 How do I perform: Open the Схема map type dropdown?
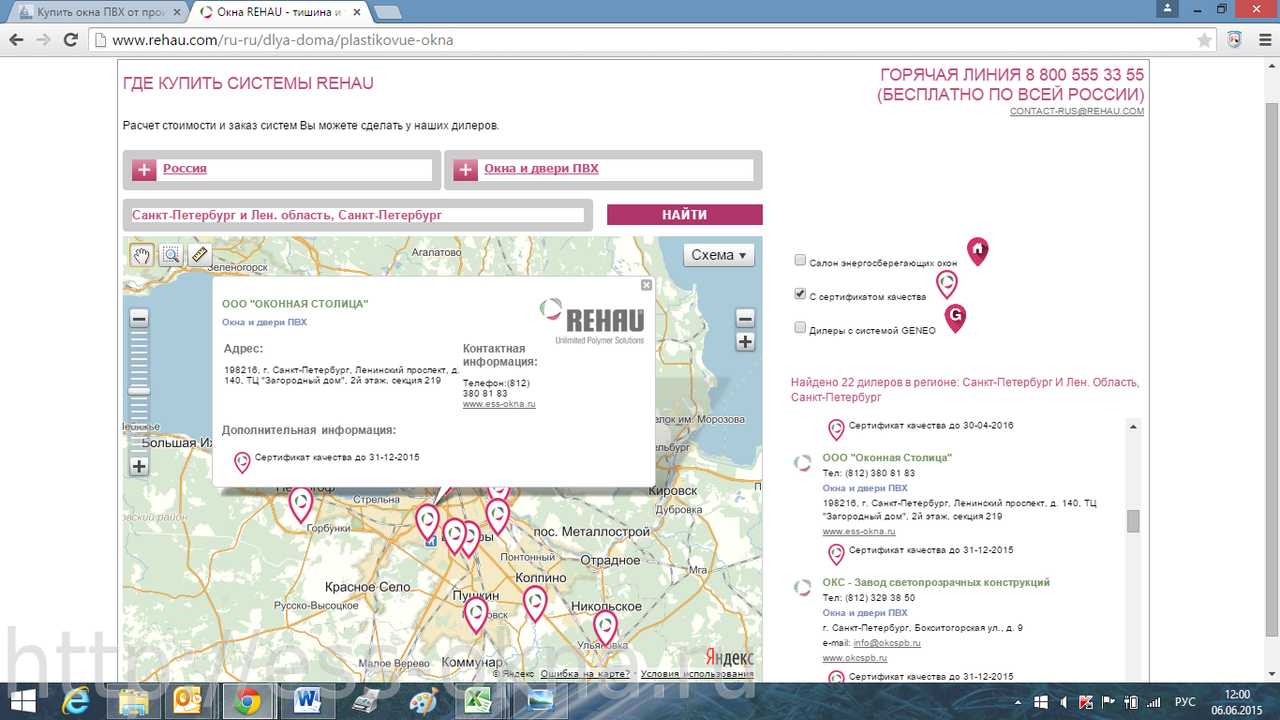719,255
